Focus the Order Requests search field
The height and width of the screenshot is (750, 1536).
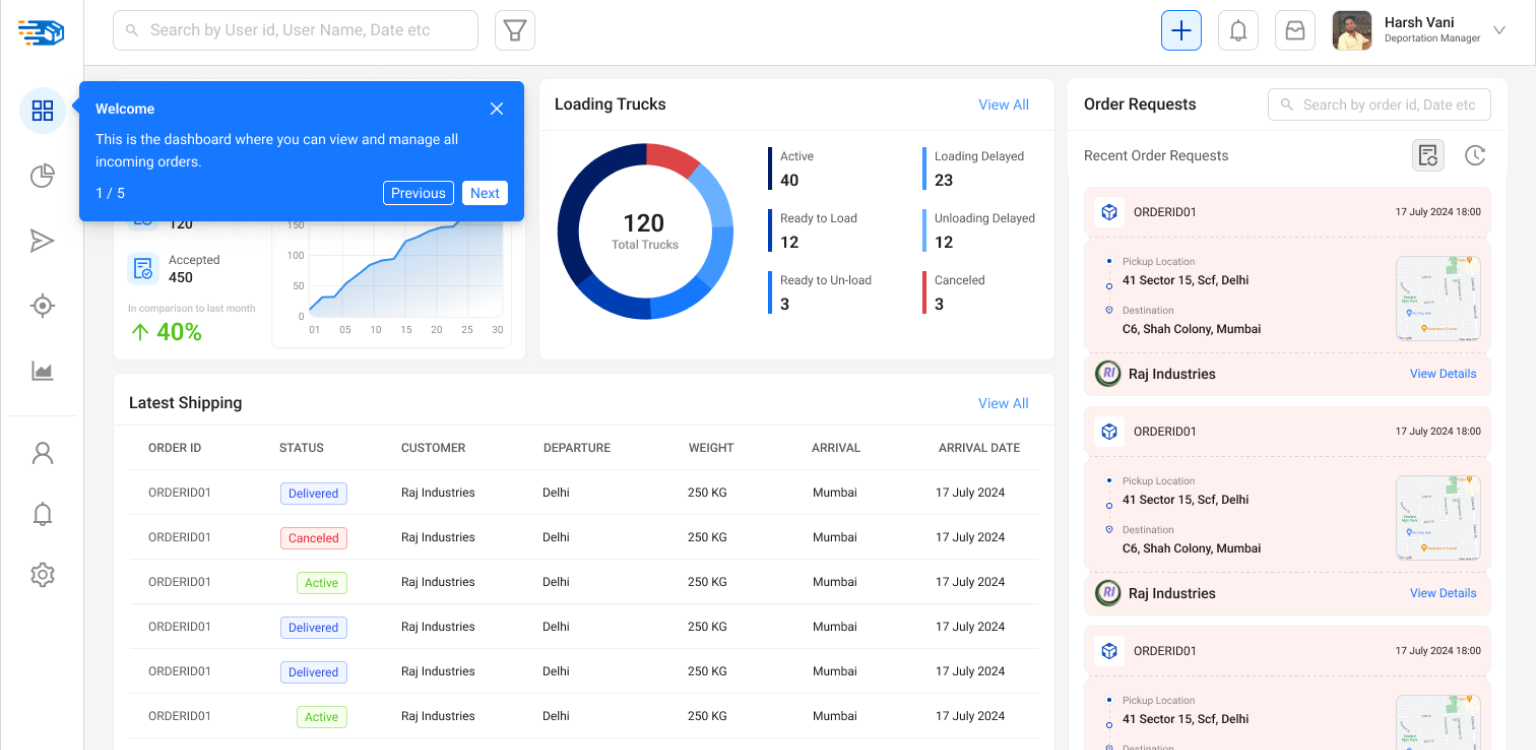click(x=1379, y=105)
